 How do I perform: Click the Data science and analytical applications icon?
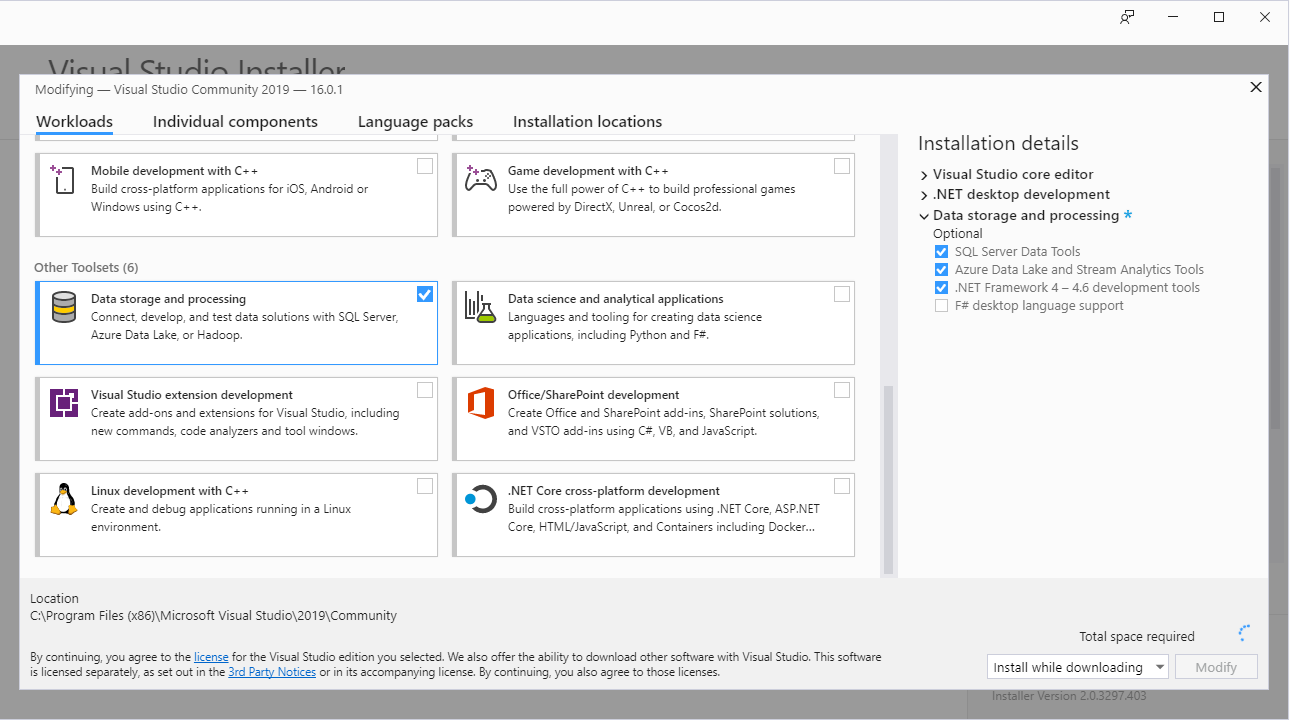coord(481,309)
